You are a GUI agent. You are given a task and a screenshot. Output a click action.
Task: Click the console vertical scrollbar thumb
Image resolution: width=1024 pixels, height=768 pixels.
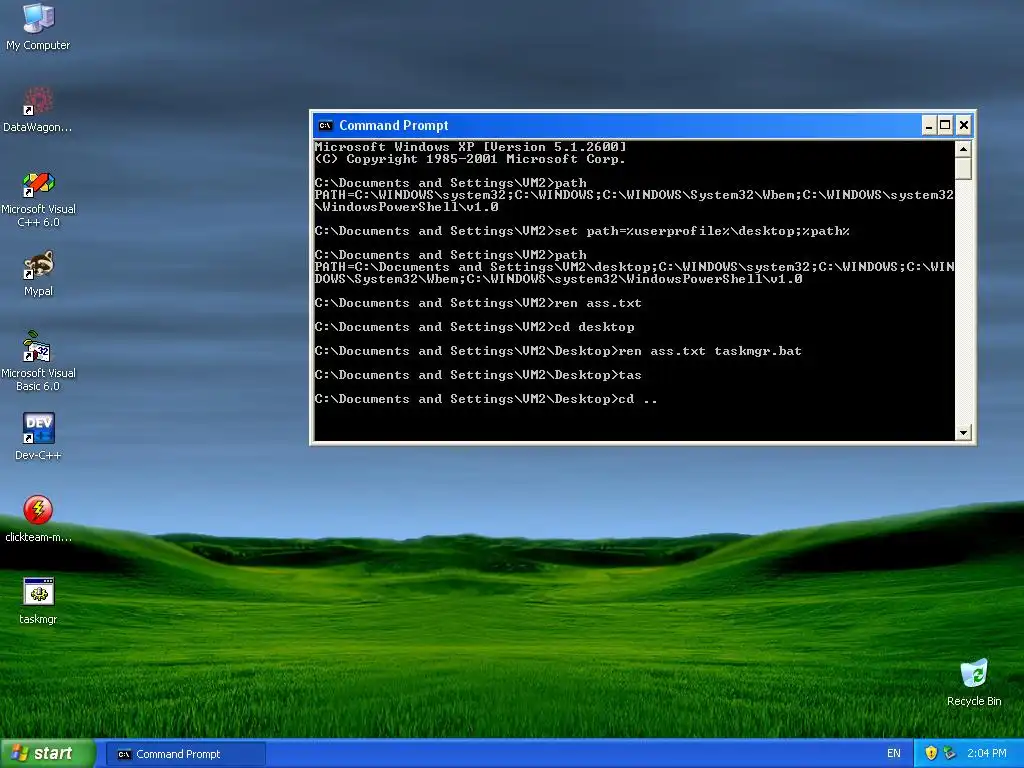point(963,168)
